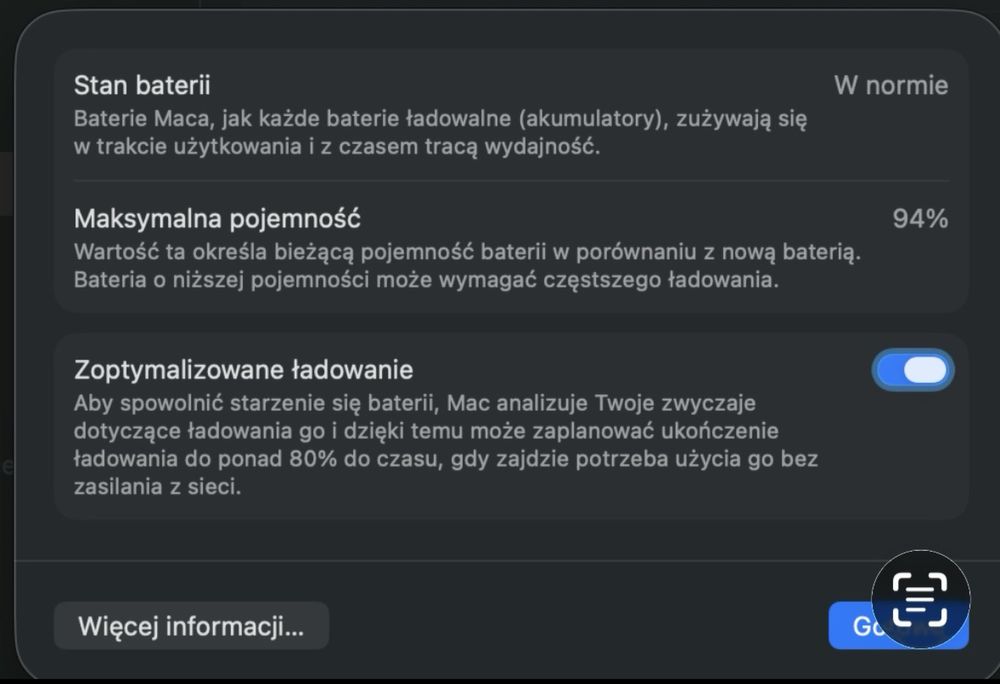Click divider between Stan baterii and Maksymalna pojemność
This screenshot has height=684, width=1000.
tap(510, 181)
